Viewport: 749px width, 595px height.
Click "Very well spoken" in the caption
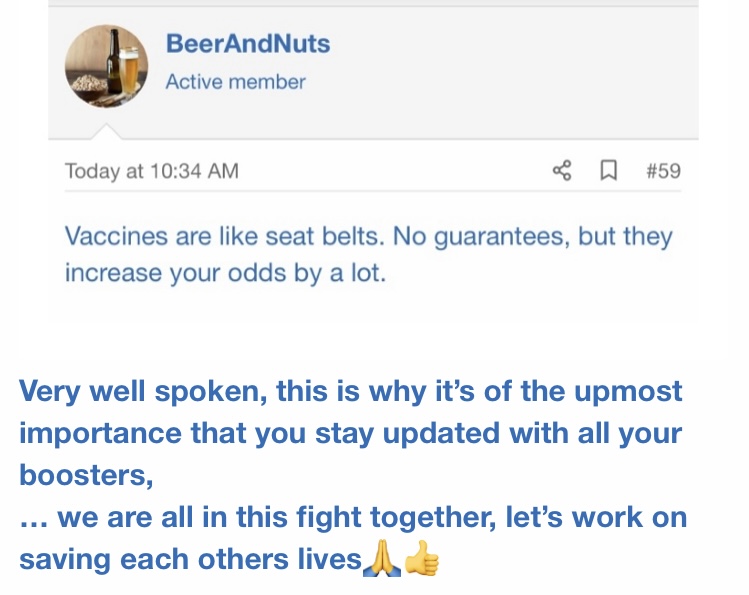click(139, 390)
